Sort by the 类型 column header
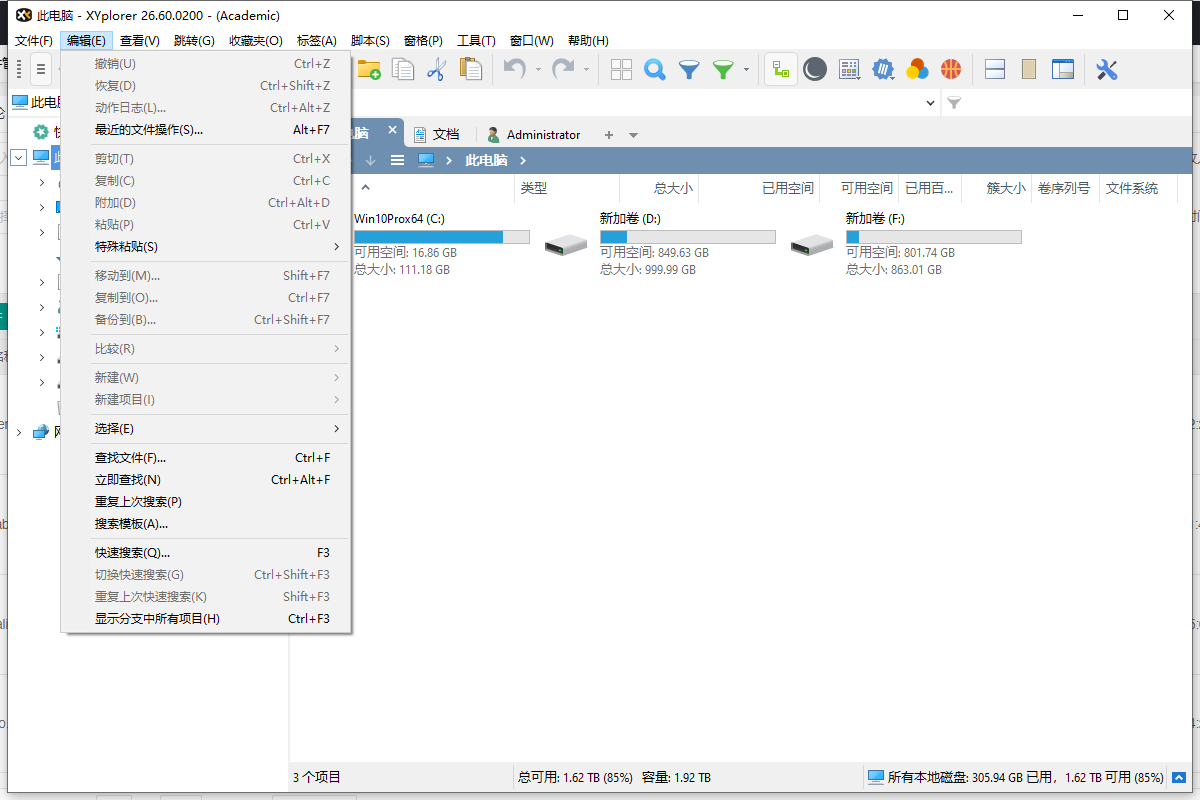1200x800 pixels. click(567, 188)
